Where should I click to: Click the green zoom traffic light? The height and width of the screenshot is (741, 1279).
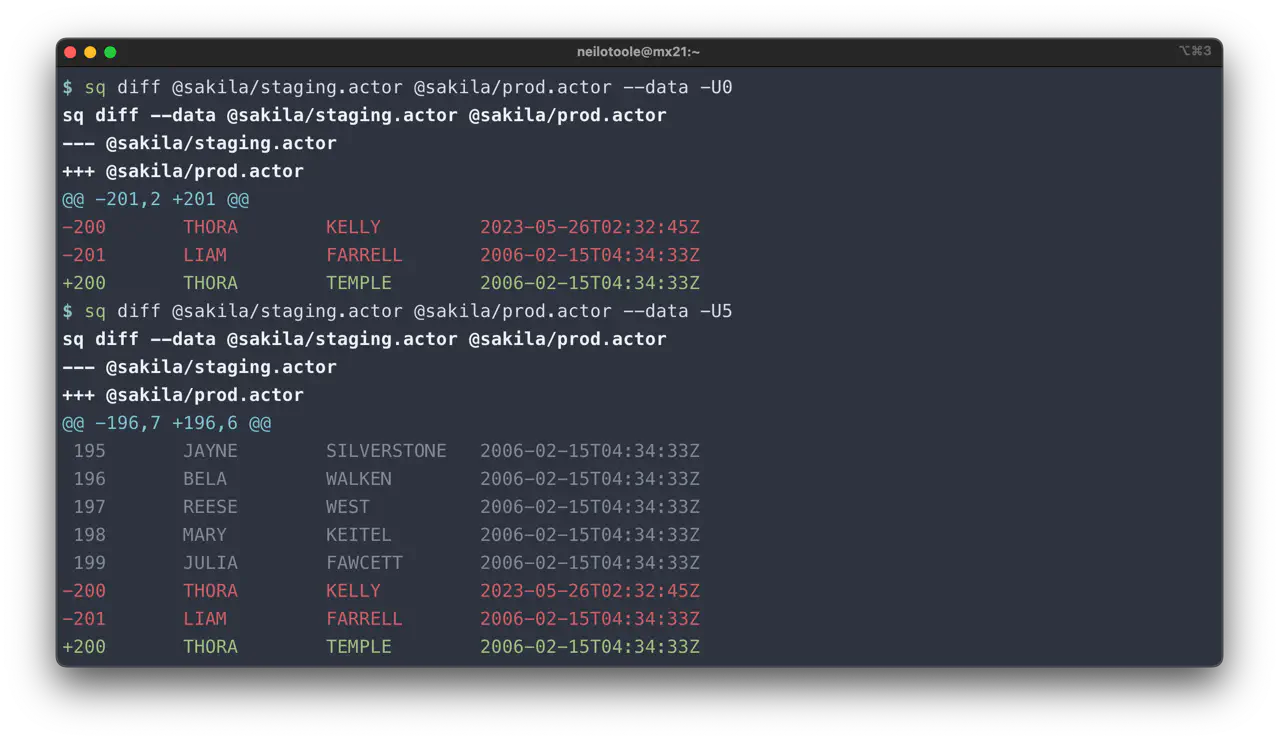pos(110,51)
